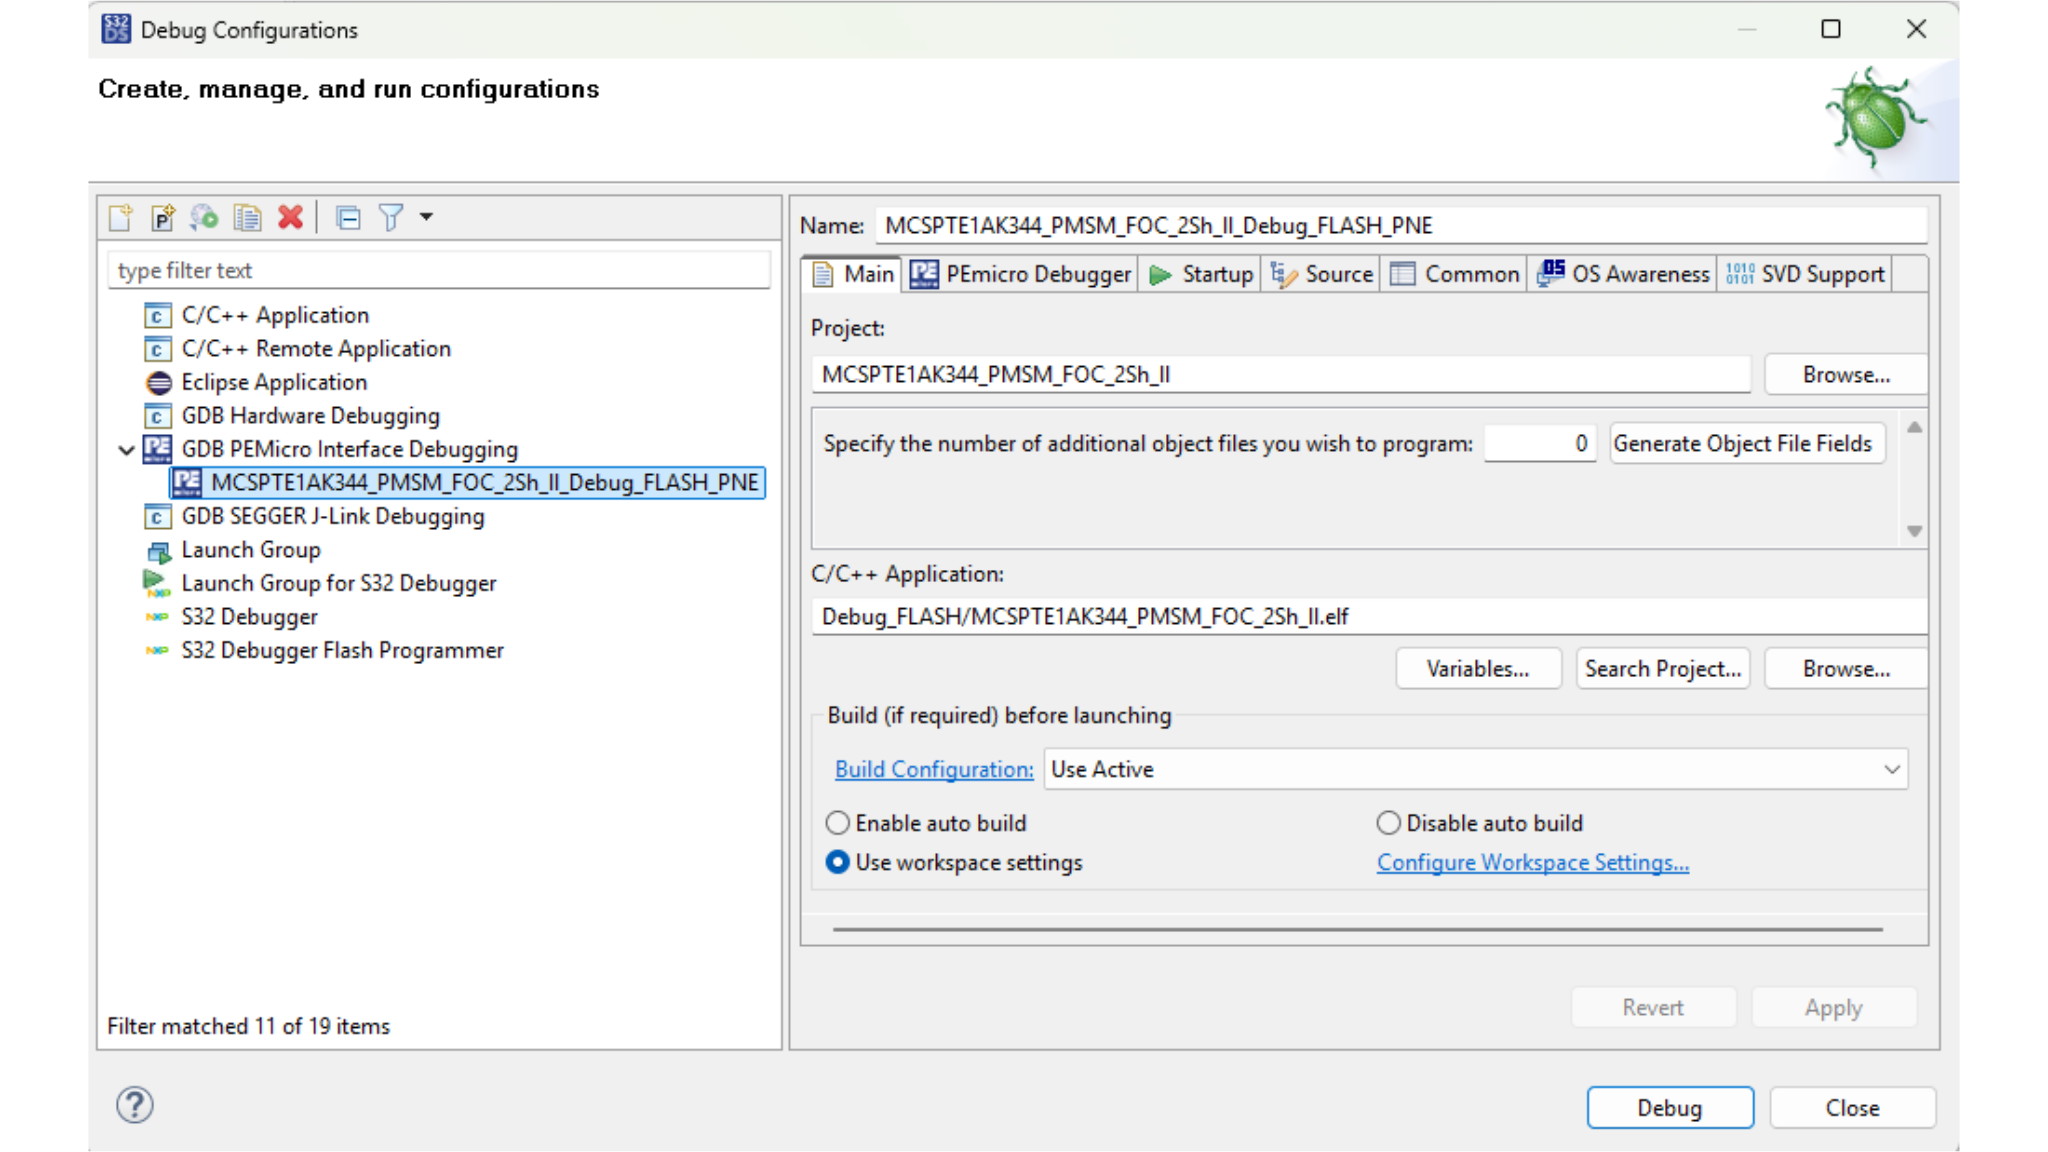Click the New prototype configuration icon
Viewport: 2048px width, 1152px height.
(163, 217)
